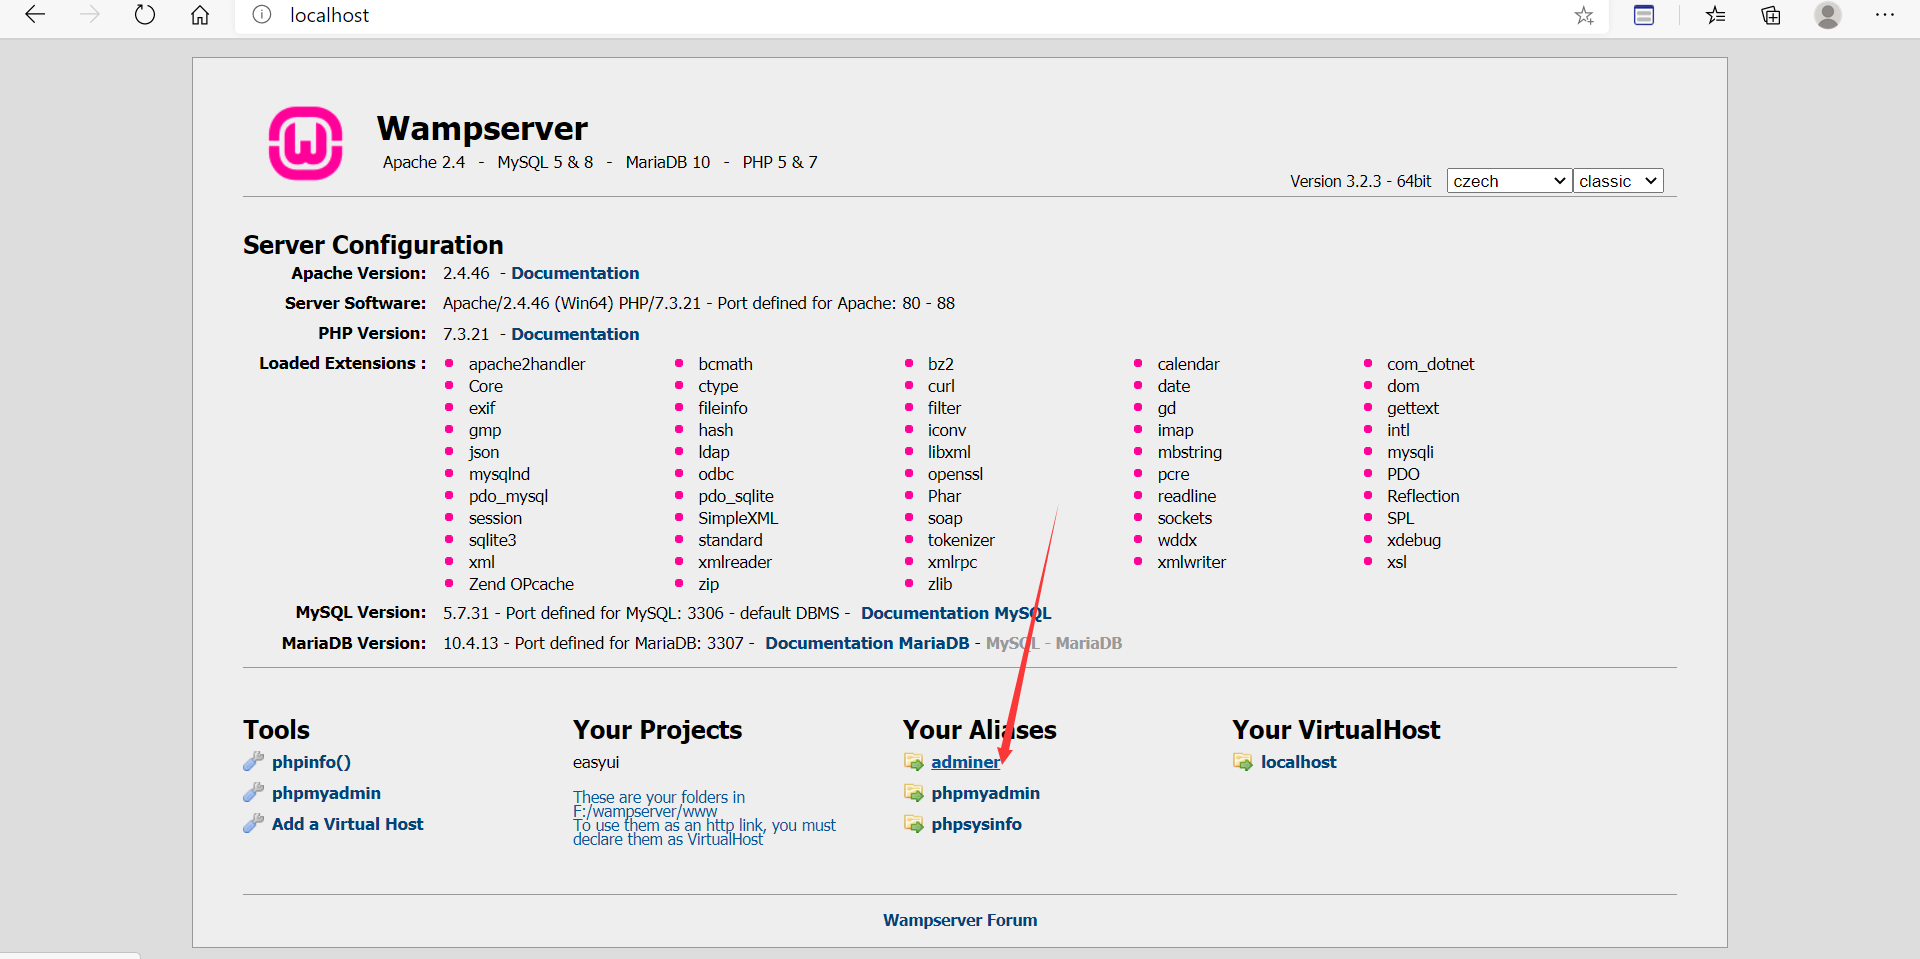The image size is (1920, 959).
Task: Click folder icon beside phpmyadmin alias
Action: 914,793
